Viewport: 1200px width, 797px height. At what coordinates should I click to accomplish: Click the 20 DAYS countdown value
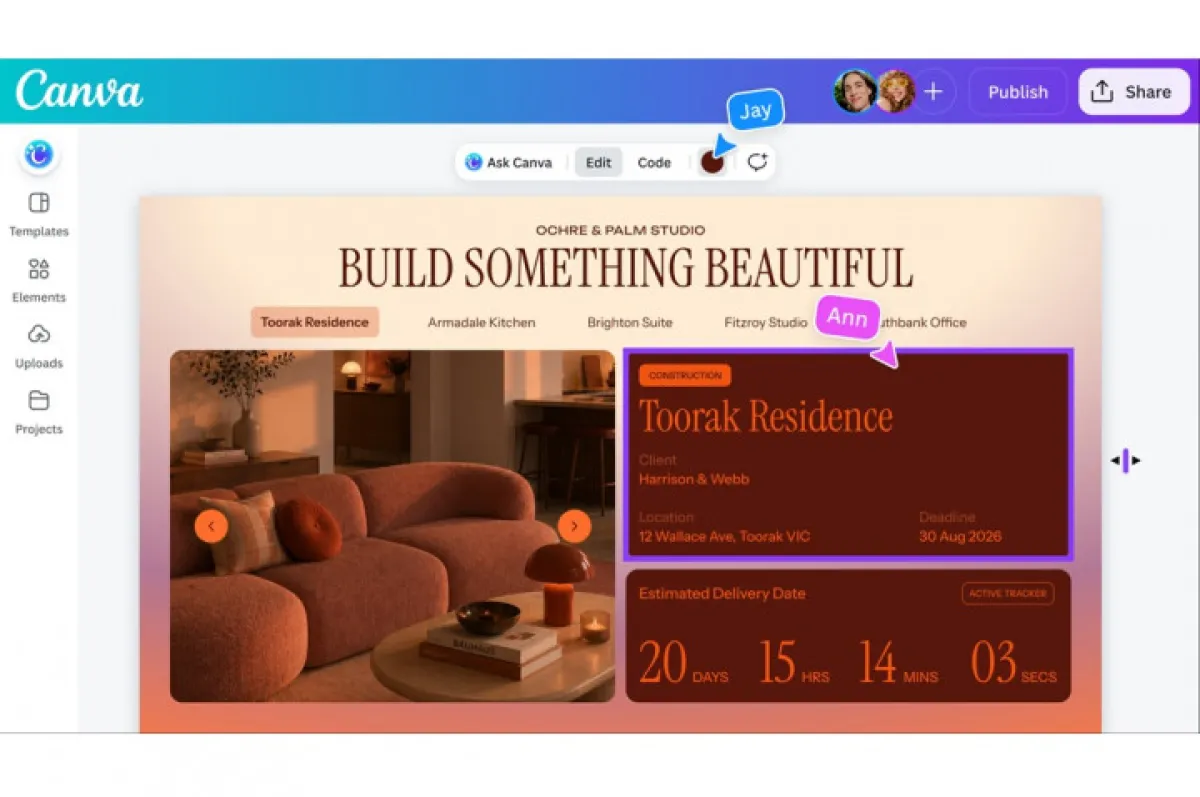(684, 662)
